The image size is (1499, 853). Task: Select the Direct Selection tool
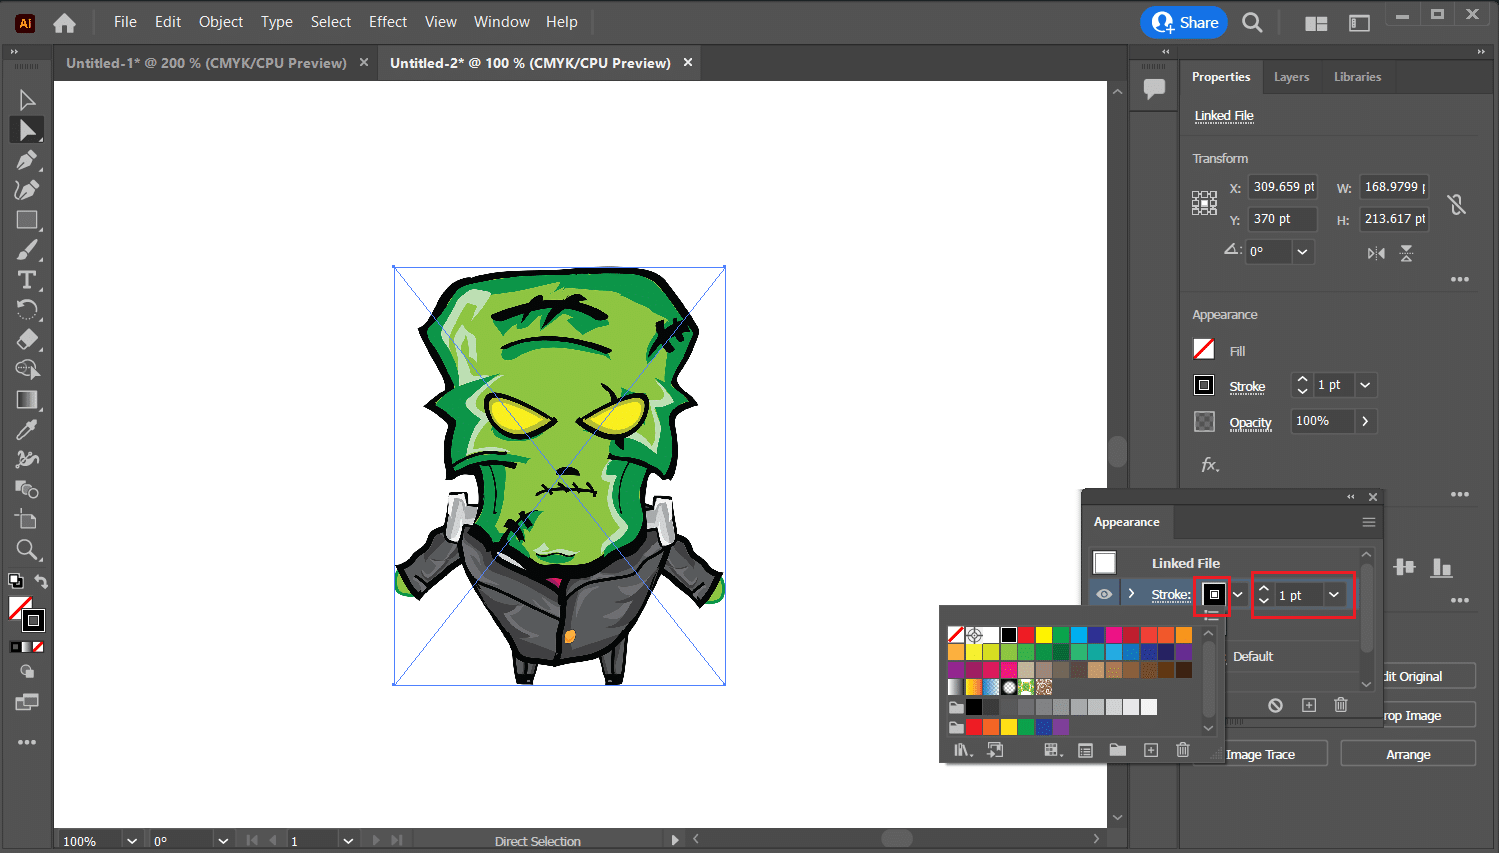tap(27, 130)
